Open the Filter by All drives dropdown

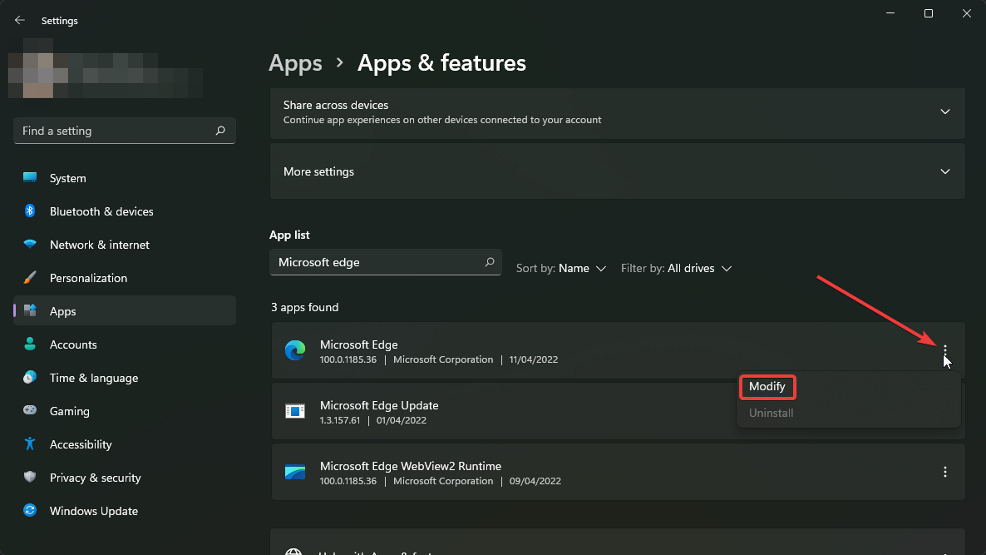(677, 268)
